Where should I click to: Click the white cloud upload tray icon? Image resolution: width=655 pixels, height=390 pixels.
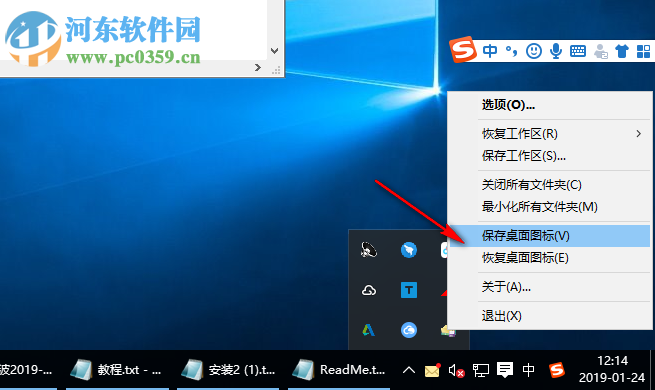click(x=369, y=290)
